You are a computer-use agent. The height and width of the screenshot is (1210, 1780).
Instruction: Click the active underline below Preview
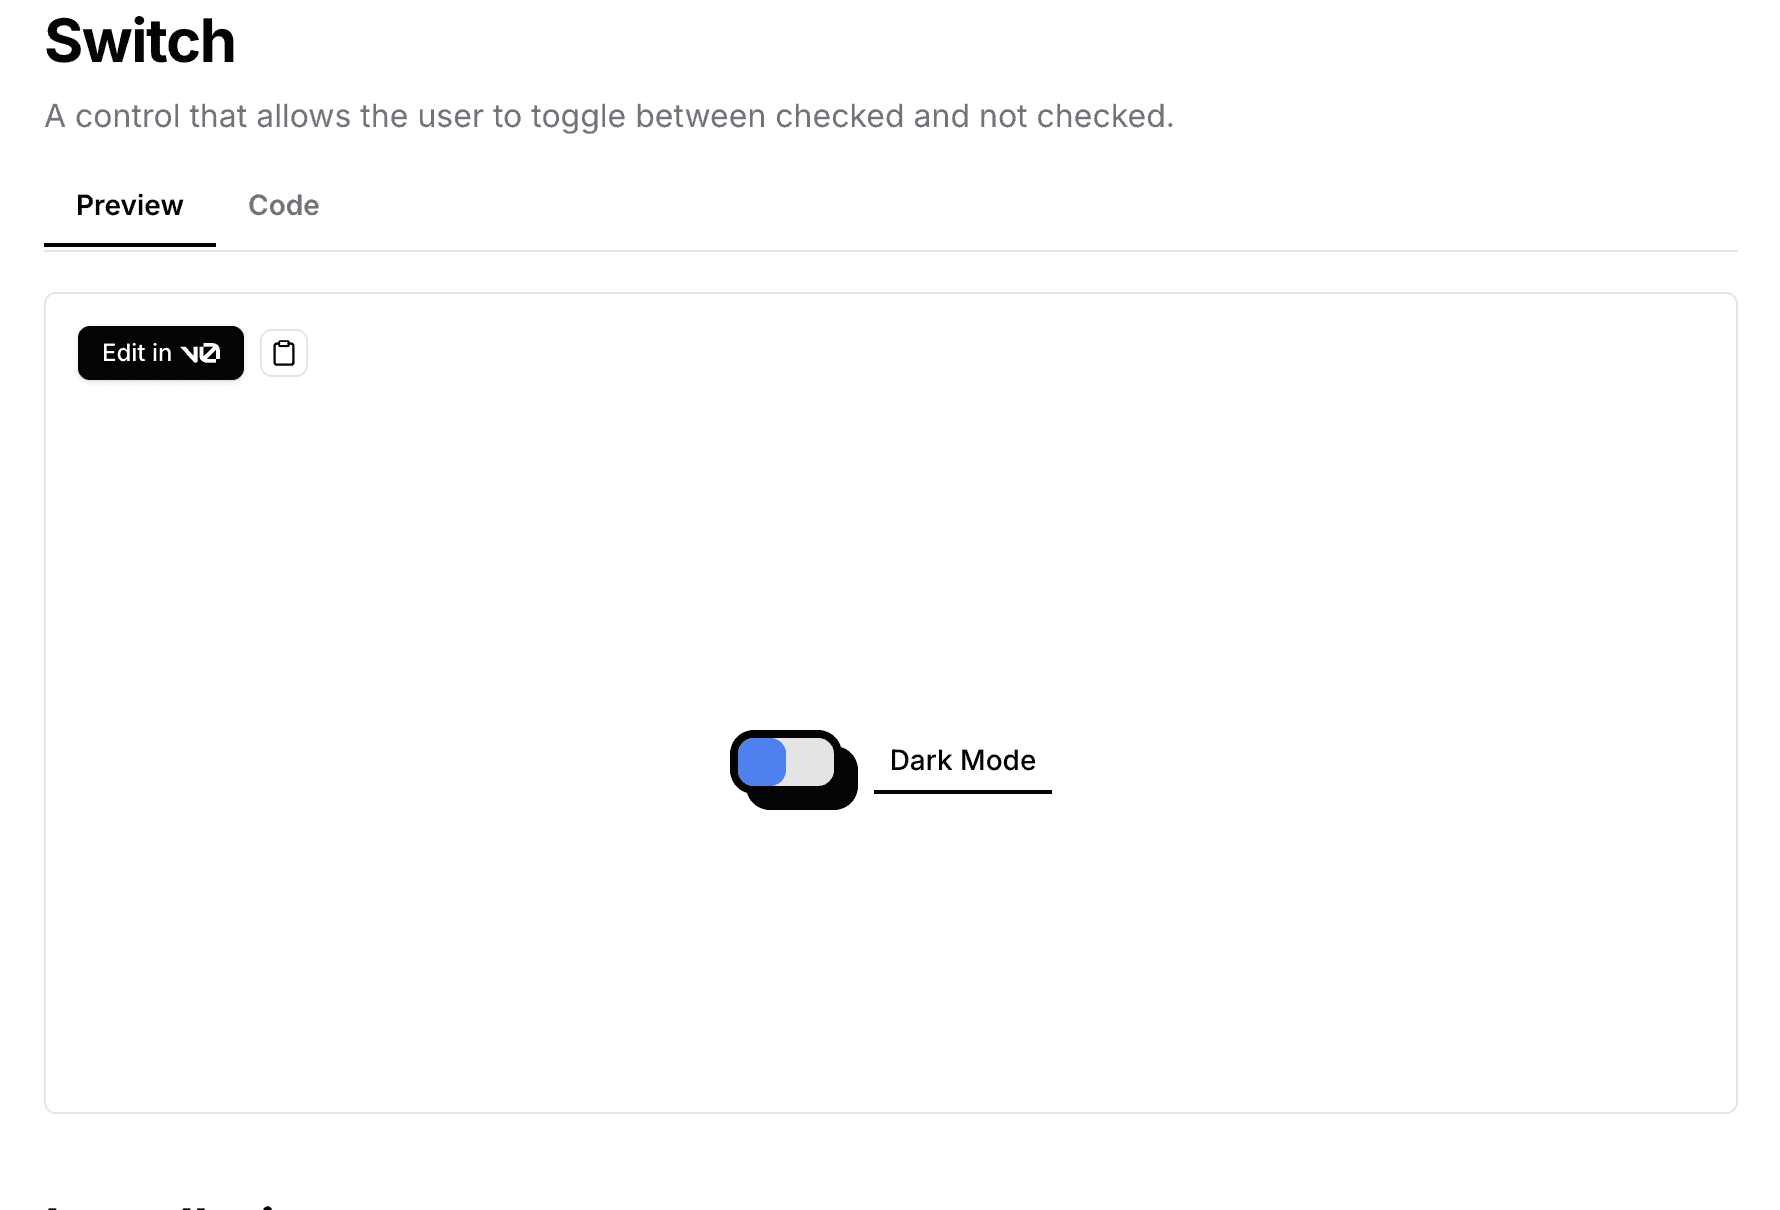coord(130,244)
